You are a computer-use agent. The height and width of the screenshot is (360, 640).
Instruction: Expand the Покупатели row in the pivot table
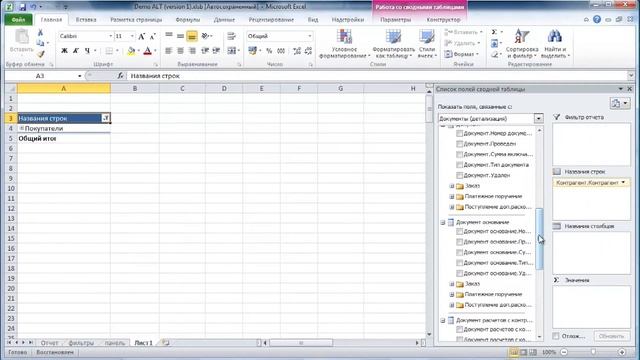pos(22,128)
